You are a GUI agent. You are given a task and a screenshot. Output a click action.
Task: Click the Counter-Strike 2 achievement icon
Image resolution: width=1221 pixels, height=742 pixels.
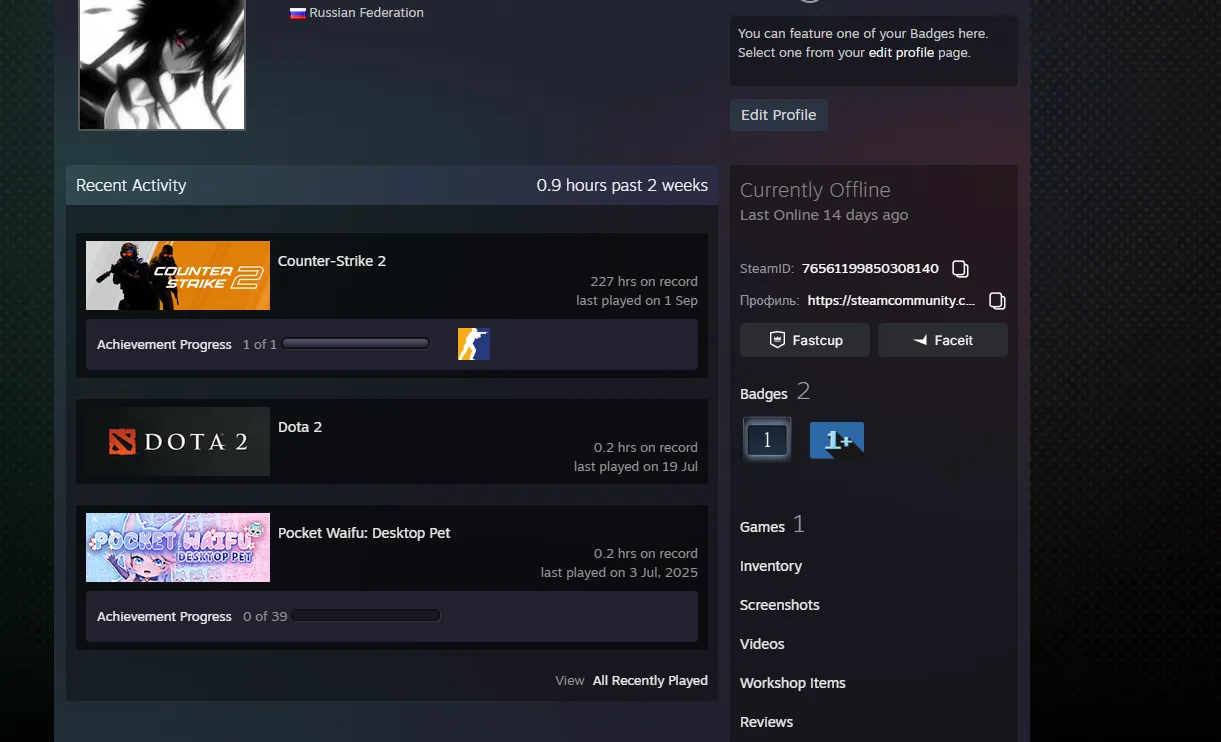(474, 344)
